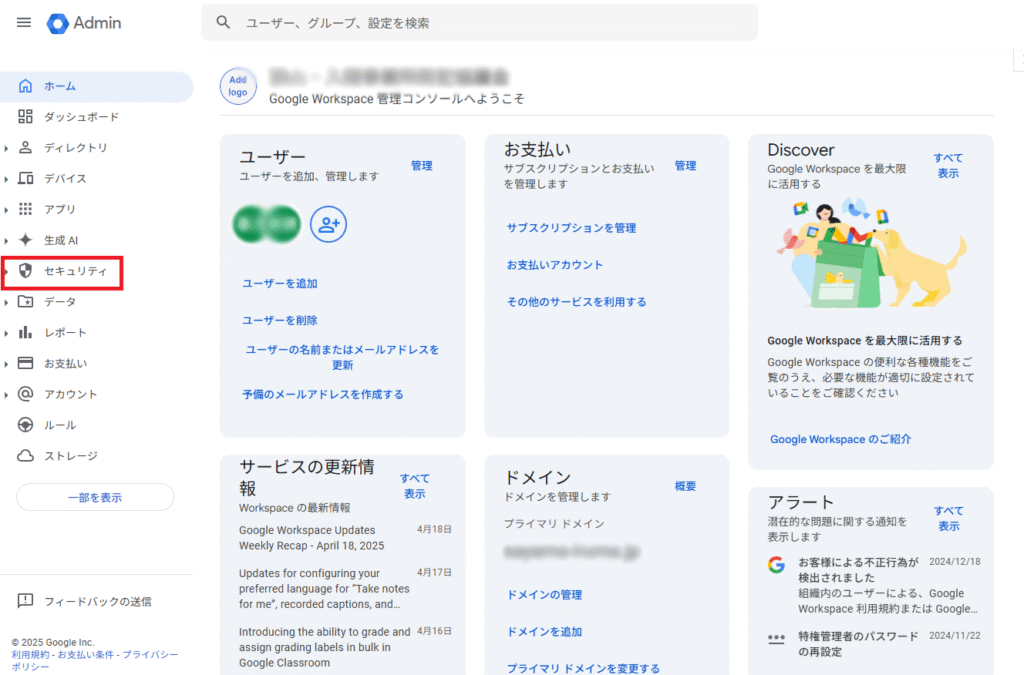The image size is (1024, 675).
Task: Open the main hamburger menu
Action: [x=24, y=23]
